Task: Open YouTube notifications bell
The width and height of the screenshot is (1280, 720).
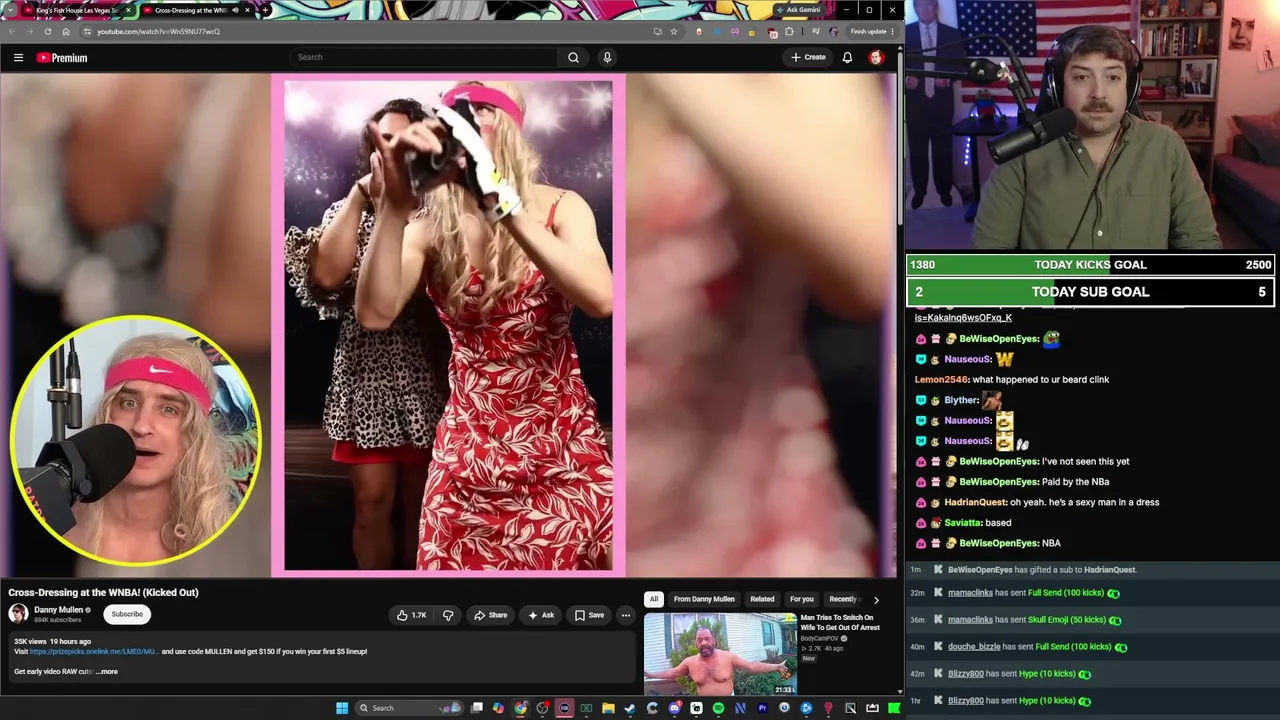Action: [x=847, y=57]
